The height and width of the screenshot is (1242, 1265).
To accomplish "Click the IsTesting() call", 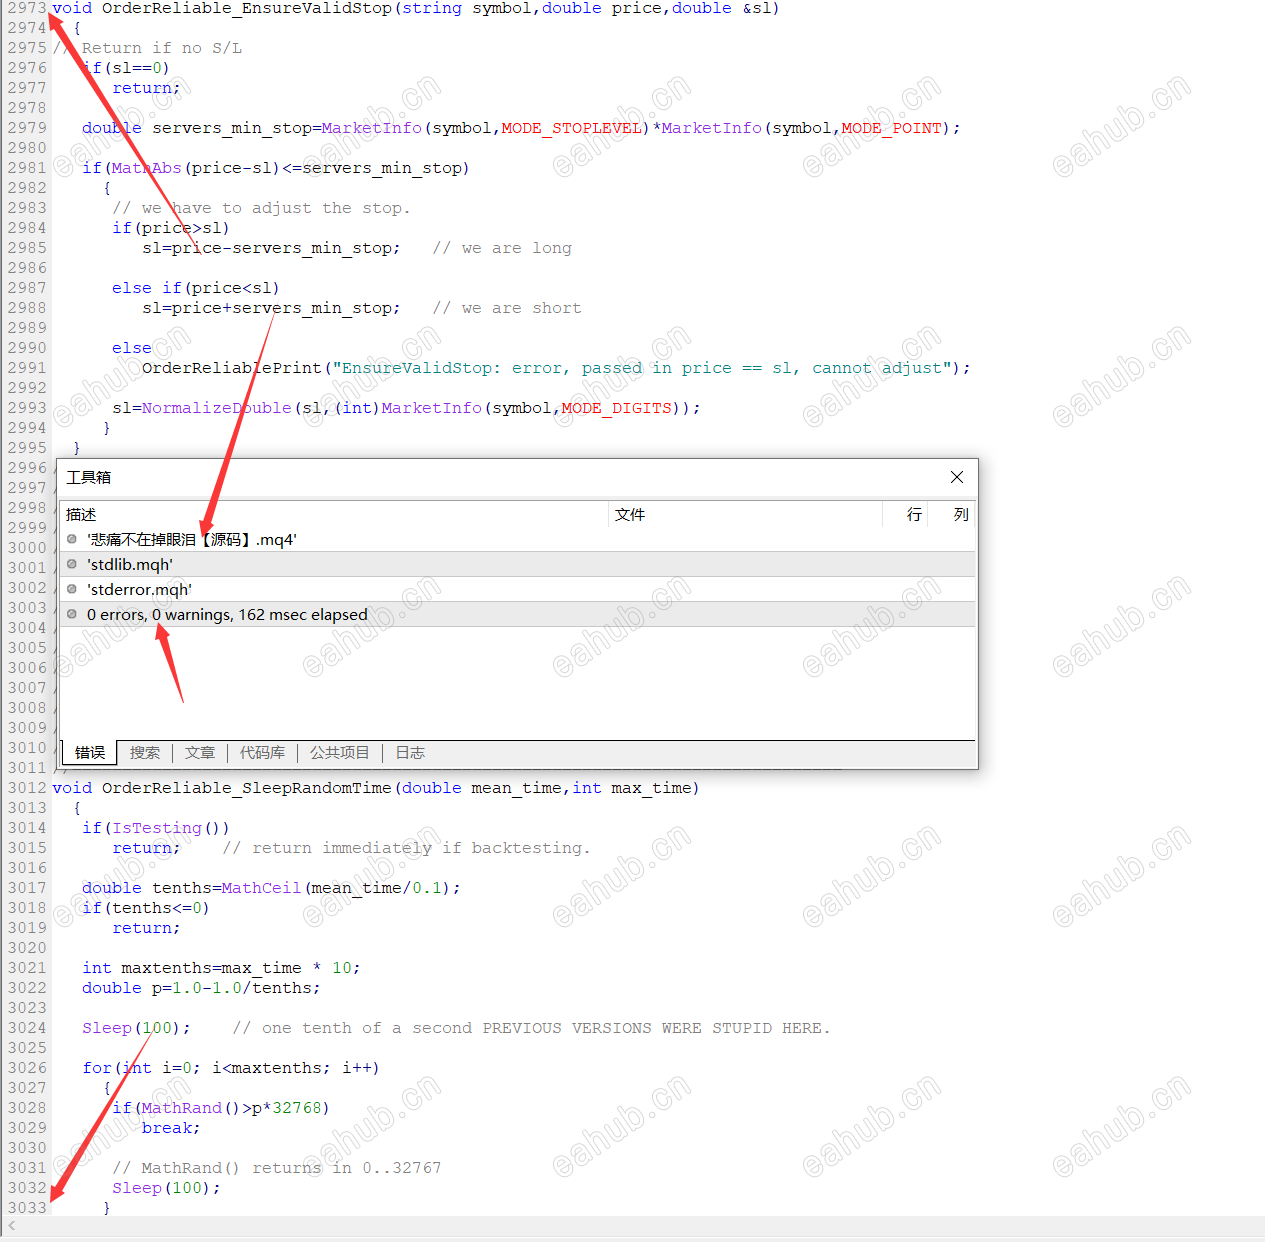I will [171, 828].
